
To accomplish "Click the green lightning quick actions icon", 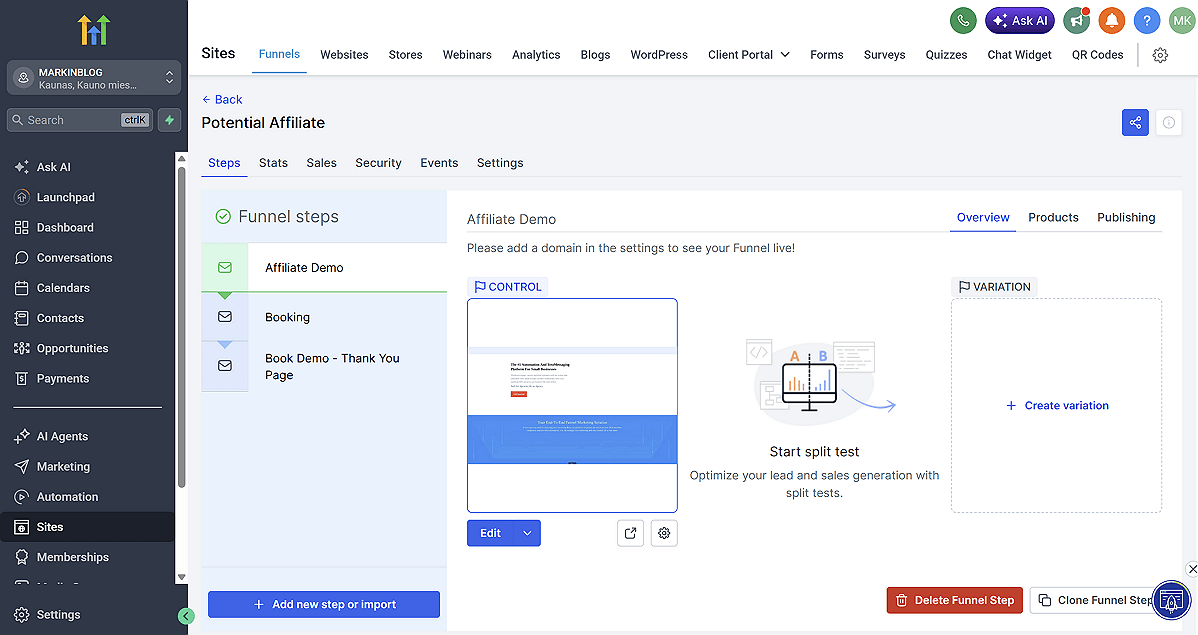I will click(170, 120).
